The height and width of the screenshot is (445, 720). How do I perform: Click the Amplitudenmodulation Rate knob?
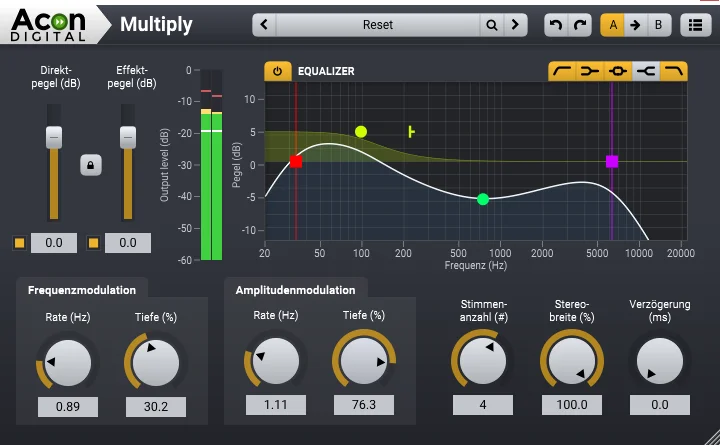pyautogui.click(x=276, y=361)
